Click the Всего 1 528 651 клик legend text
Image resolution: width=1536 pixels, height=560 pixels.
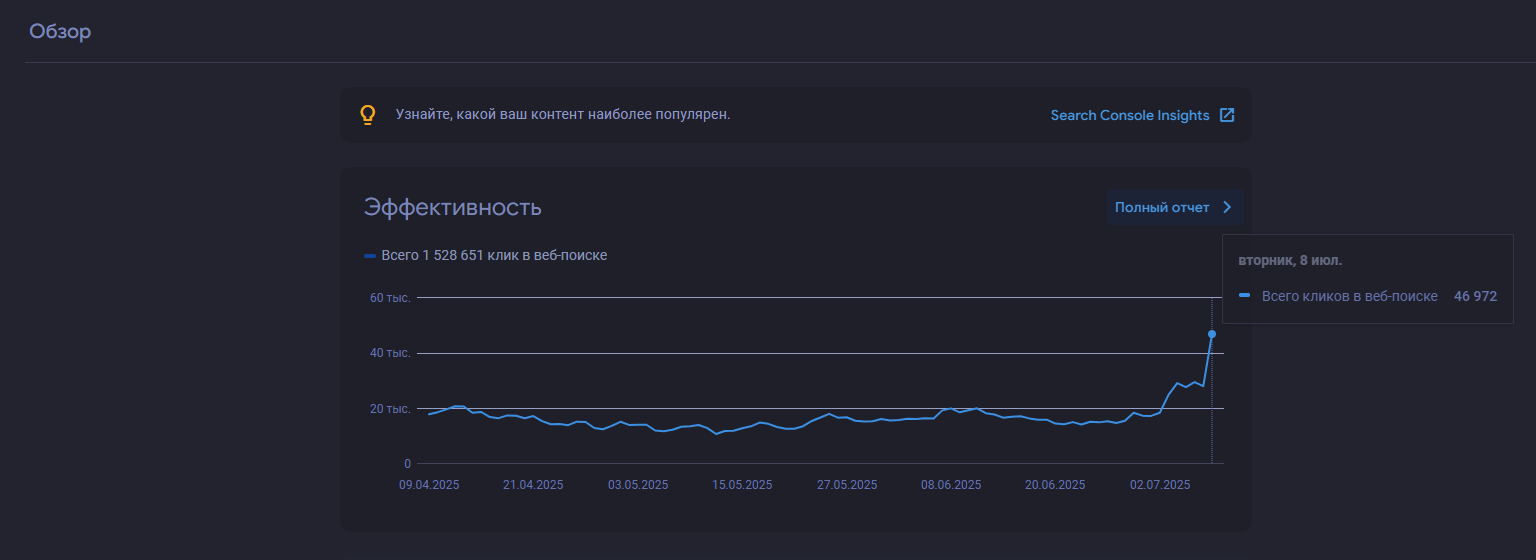tap(494, 256)
